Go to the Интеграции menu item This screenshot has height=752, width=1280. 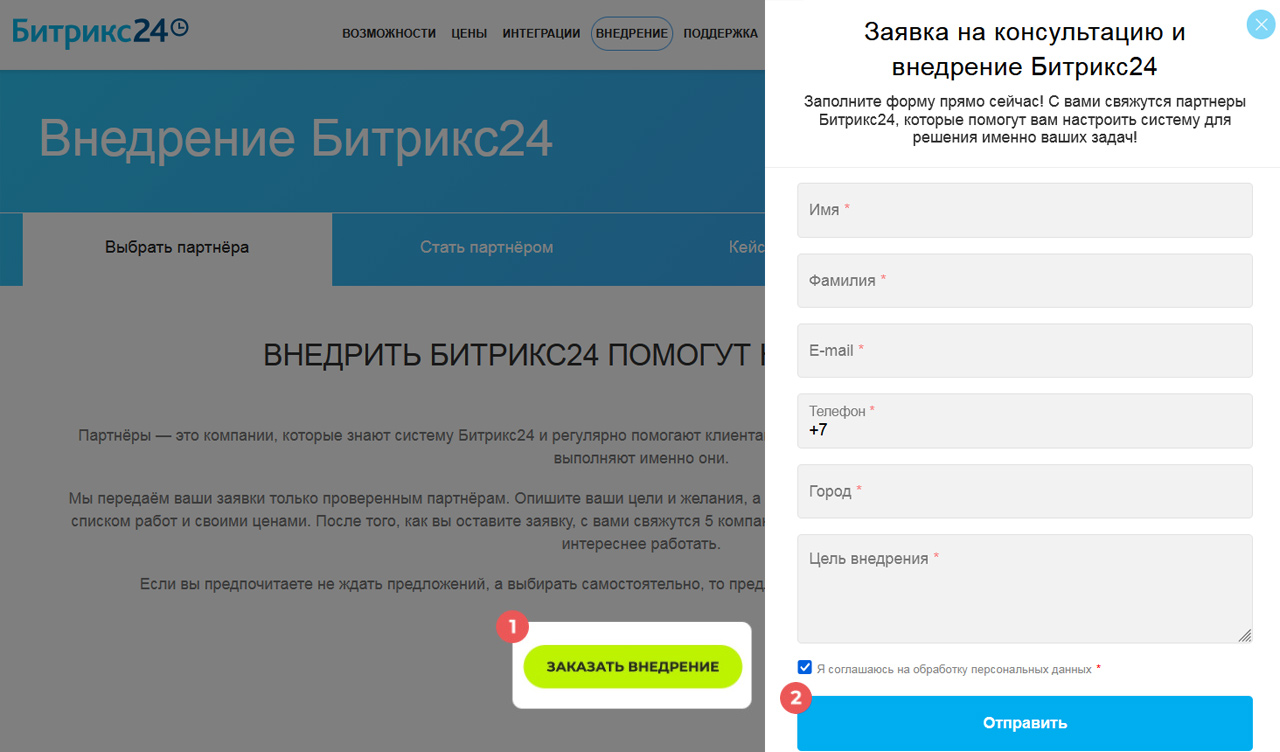click(541, 33)
